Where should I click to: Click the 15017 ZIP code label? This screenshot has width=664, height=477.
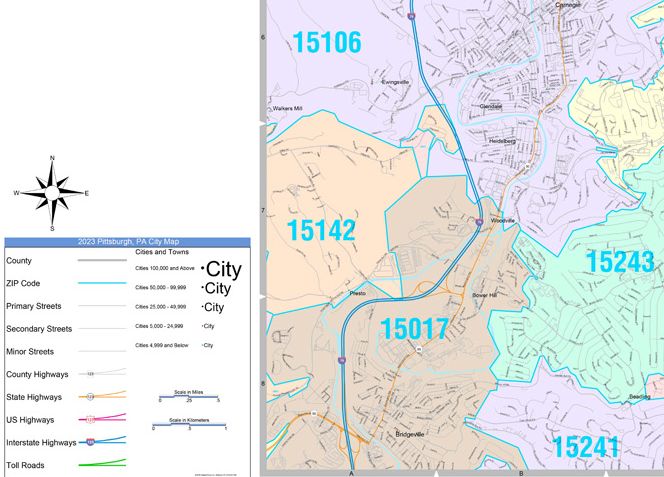tap(414, 327)
